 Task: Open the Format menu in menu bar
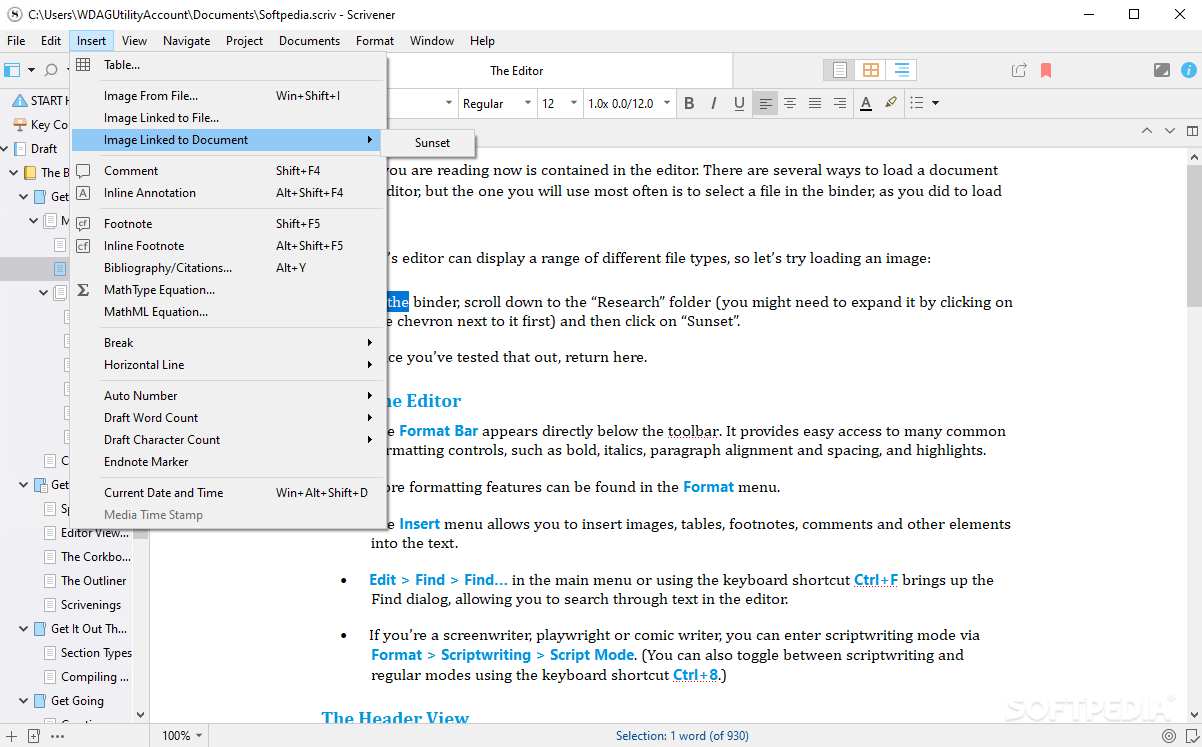[375, 41]
